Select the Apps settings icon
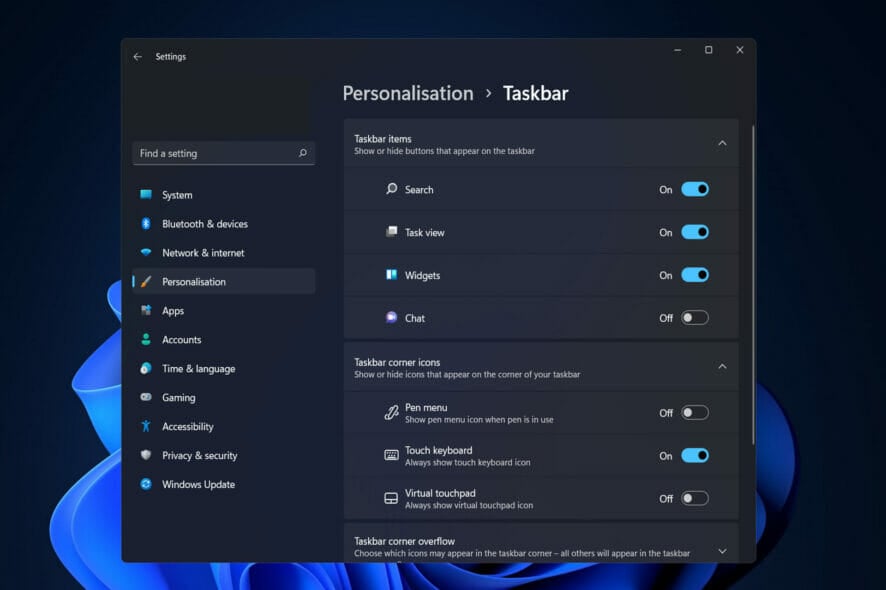The image size is (886, 590). tap(147, 310)
